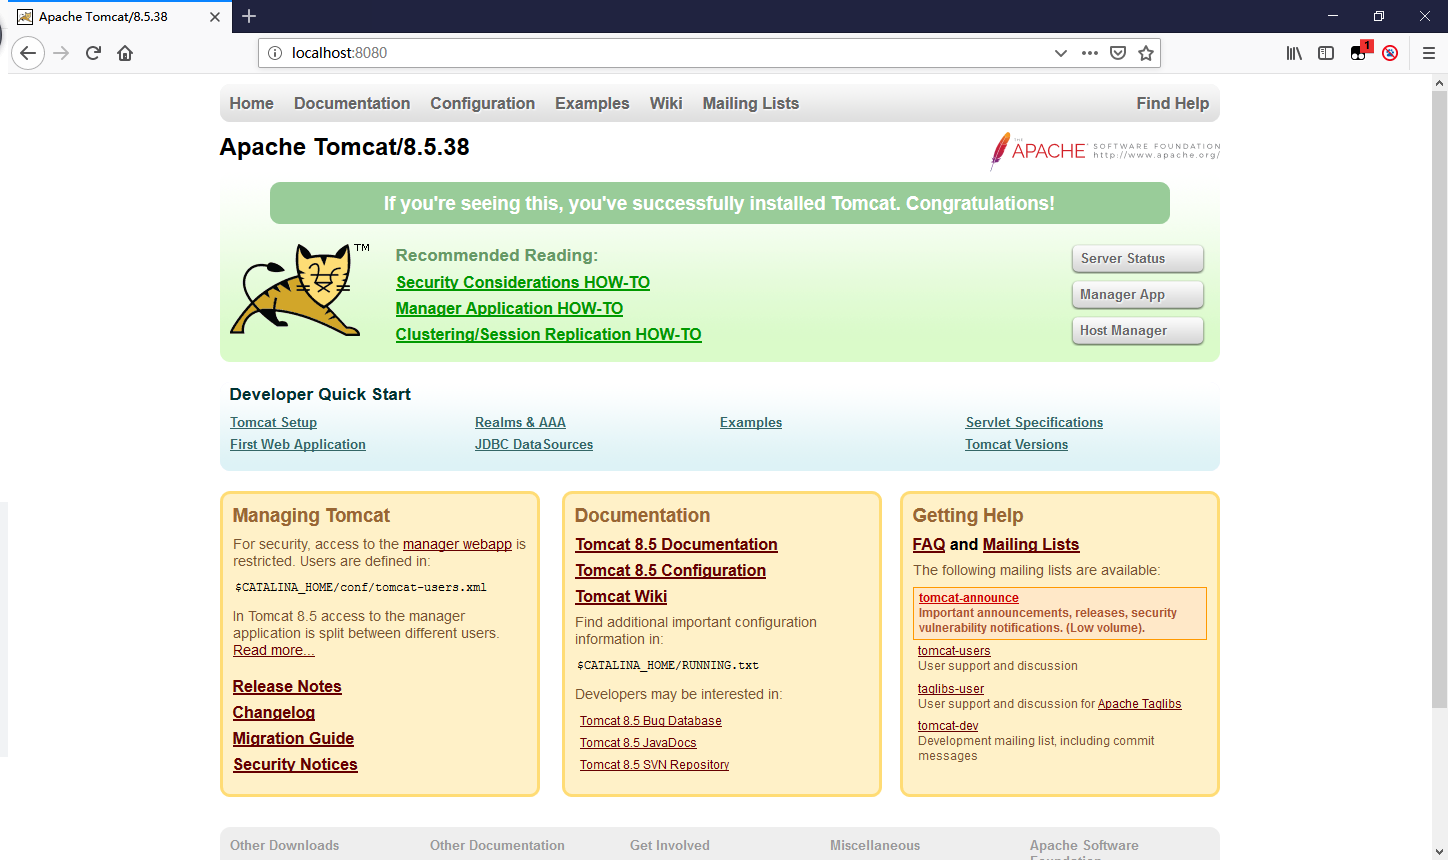Image resolution: width=1448 pixels, height=860 pixels.
Task: Open the Library icon in toolbar
Action: (1294, 53)
